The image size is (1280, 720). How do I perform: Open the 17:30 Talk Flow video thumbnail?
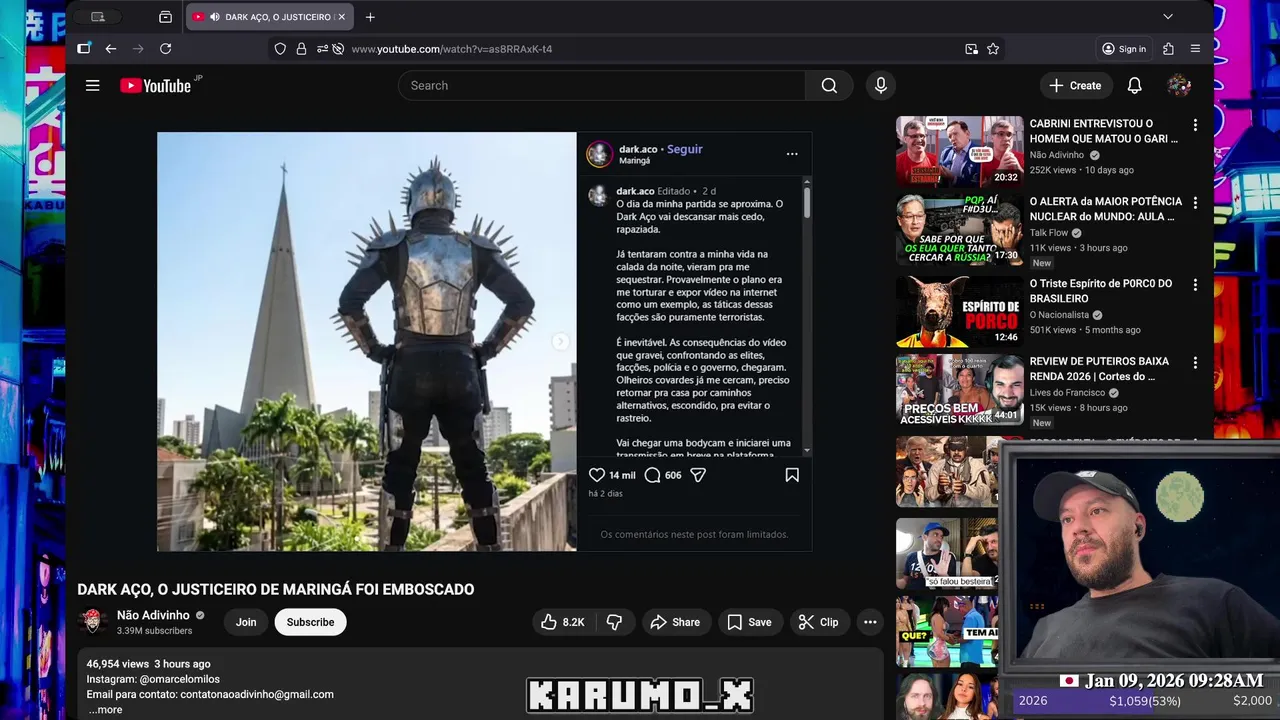click(x=959, y=230)
